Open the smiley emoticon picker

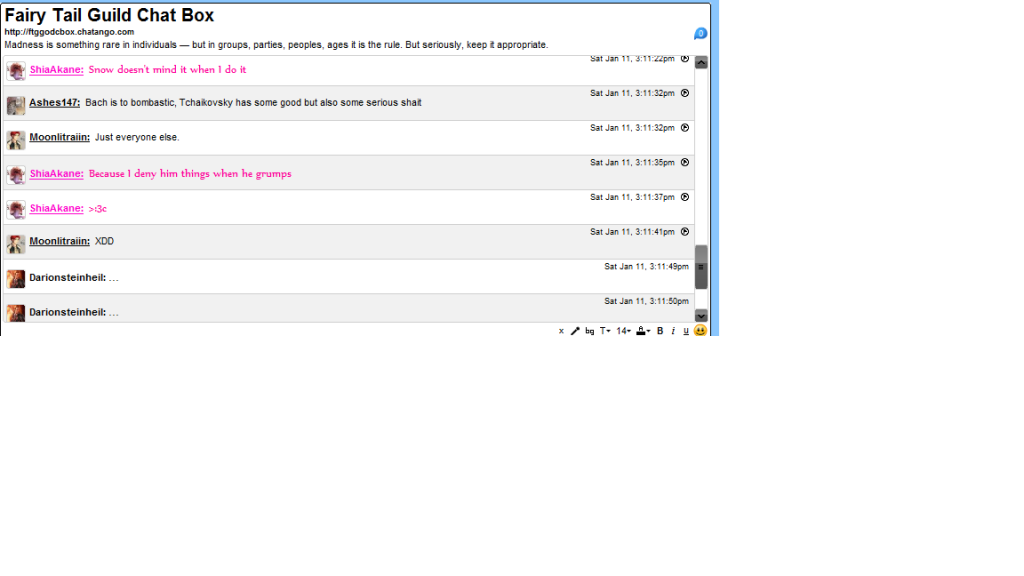point(700,331)
